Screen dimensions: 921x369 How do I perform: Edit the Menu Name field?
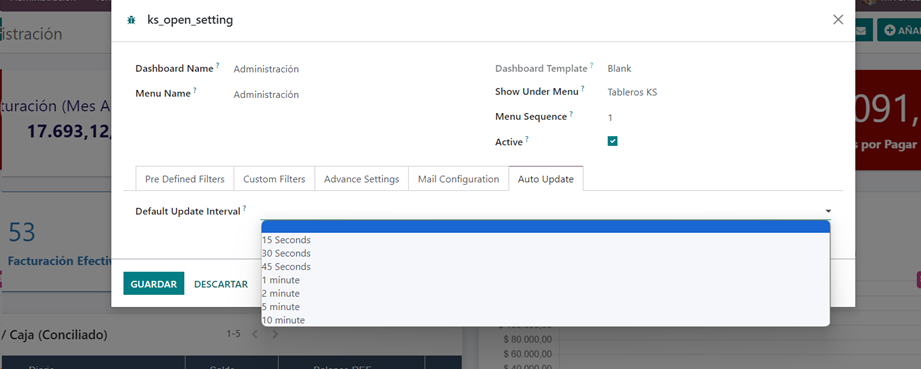(x=266, y=95)
